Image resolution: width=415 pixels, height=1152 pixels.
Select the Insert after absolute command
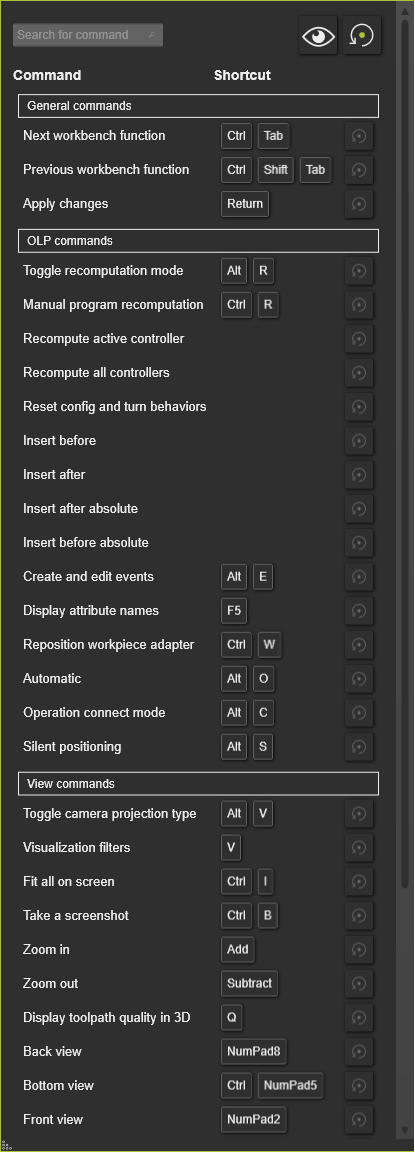(80, 508)
